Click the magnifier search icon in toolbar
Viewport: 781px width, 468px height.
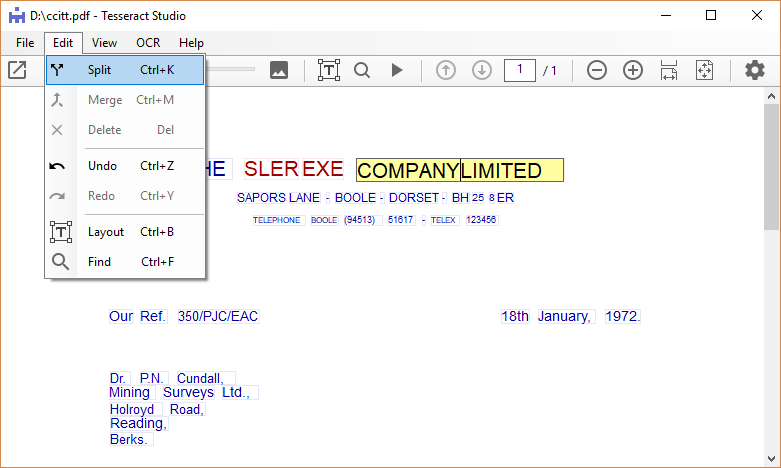[x=362, y=70]
